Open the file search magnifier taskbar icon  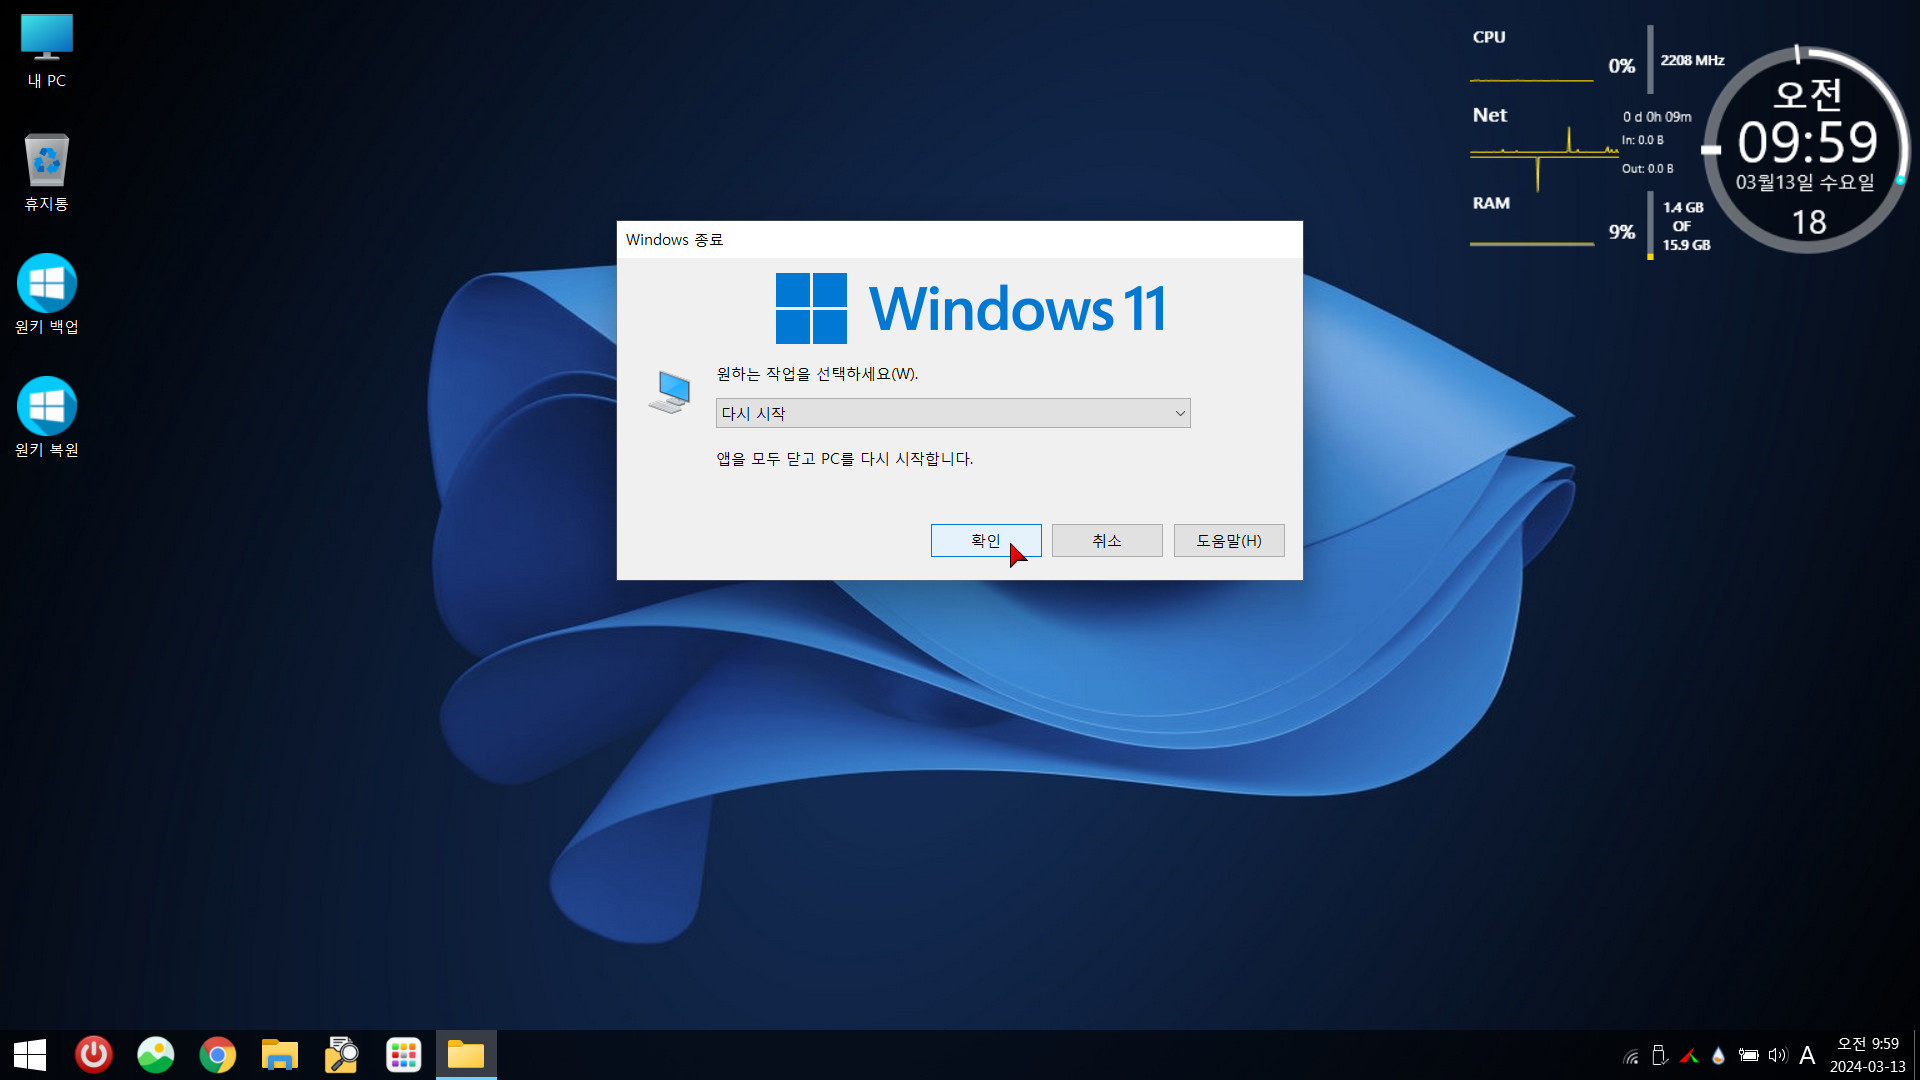click(342, 1055)
